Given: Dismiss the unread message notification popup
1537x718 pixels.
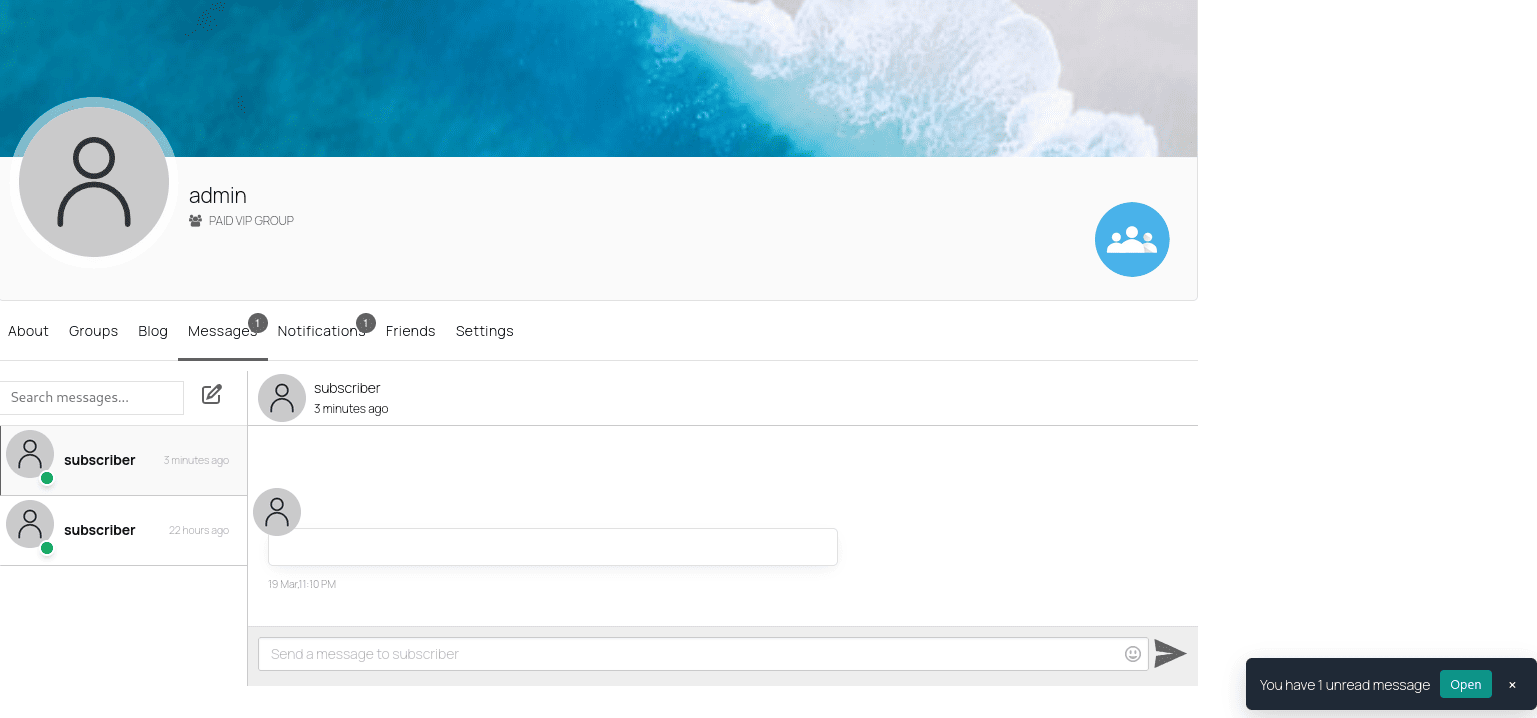Looking at the screenshot, I should pos(1512,685).
